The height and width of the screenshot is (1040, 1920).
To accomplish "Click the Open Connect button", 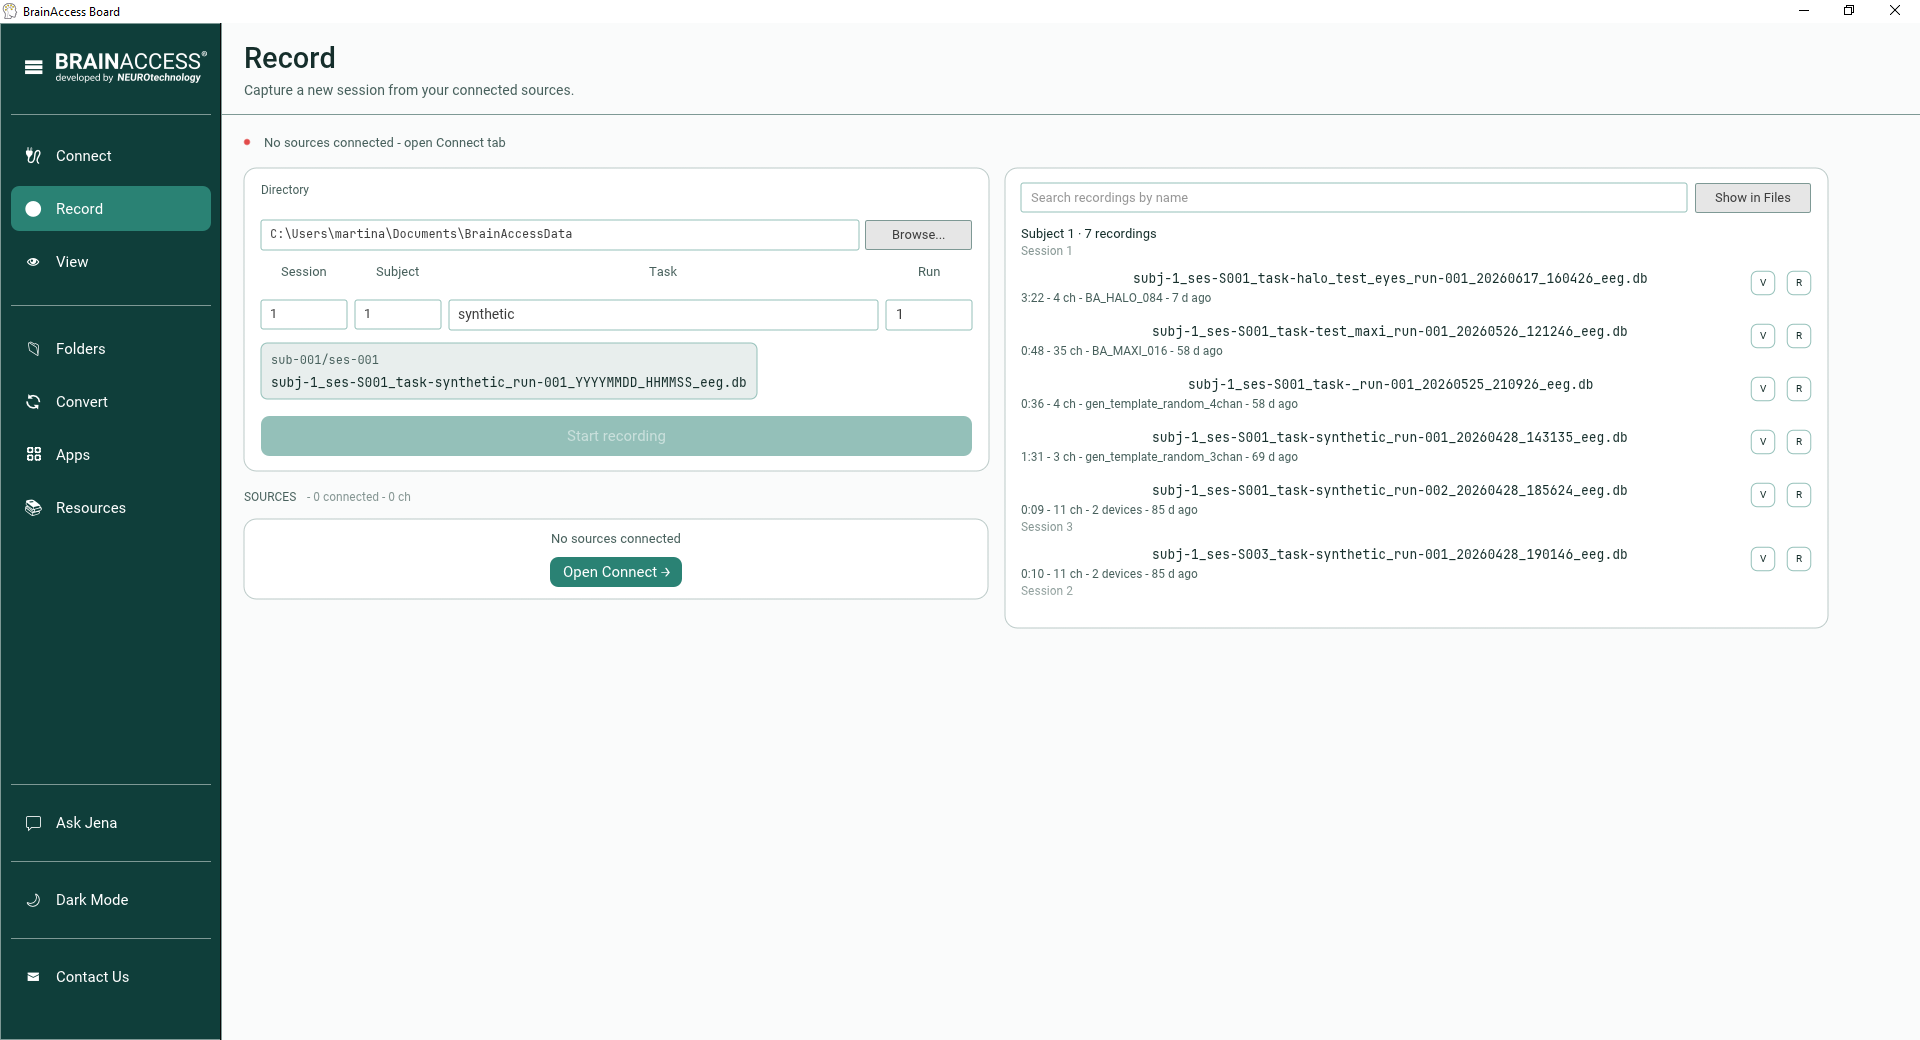I will 616,572.
